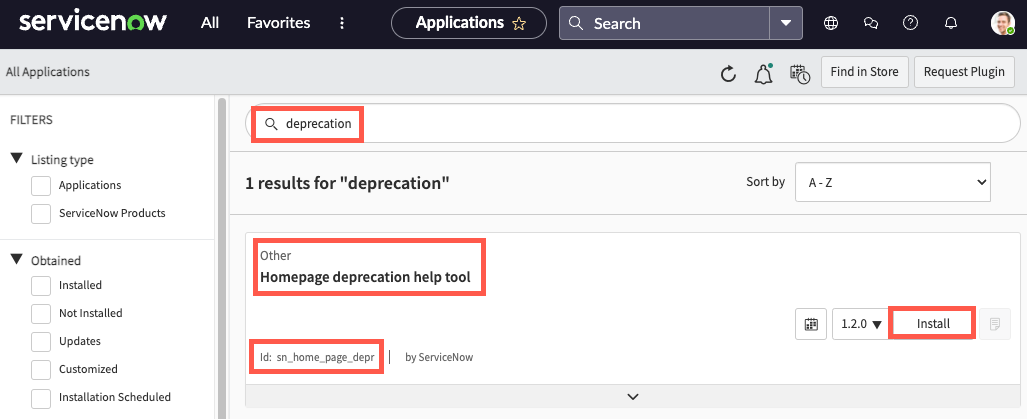Screen dimensions: 1027x419
Task: Click the refresh applications icon
Action: point(728,75)
